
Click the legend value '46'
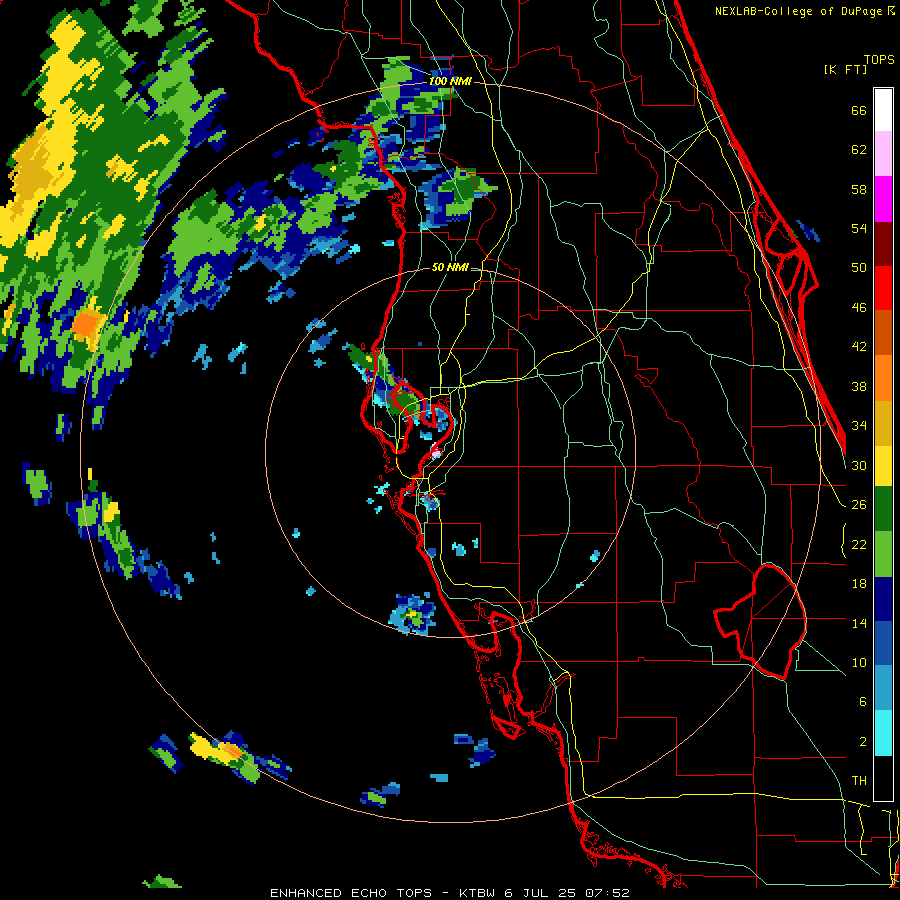(859, 308)
